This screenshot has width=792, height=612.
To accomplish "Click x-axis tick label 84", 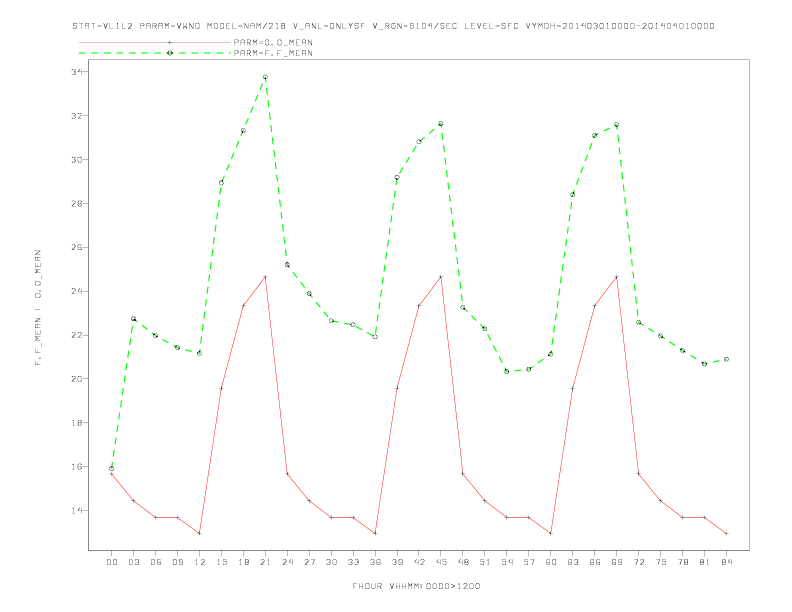I will [727, 562].
